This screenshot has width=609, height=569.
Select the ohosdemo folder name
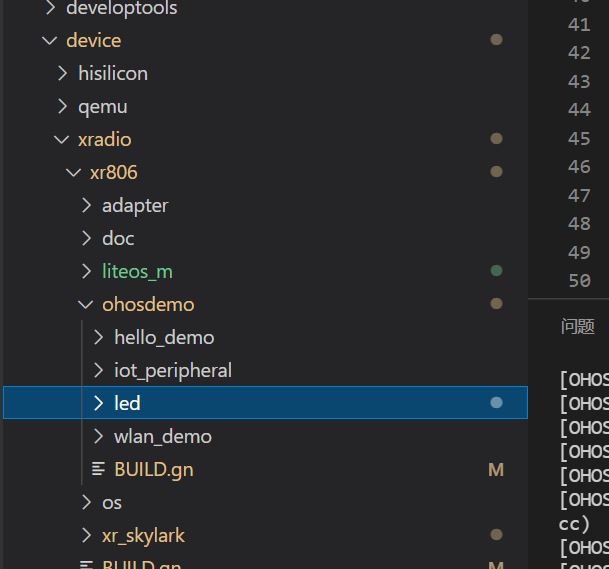tap(148, 305)
